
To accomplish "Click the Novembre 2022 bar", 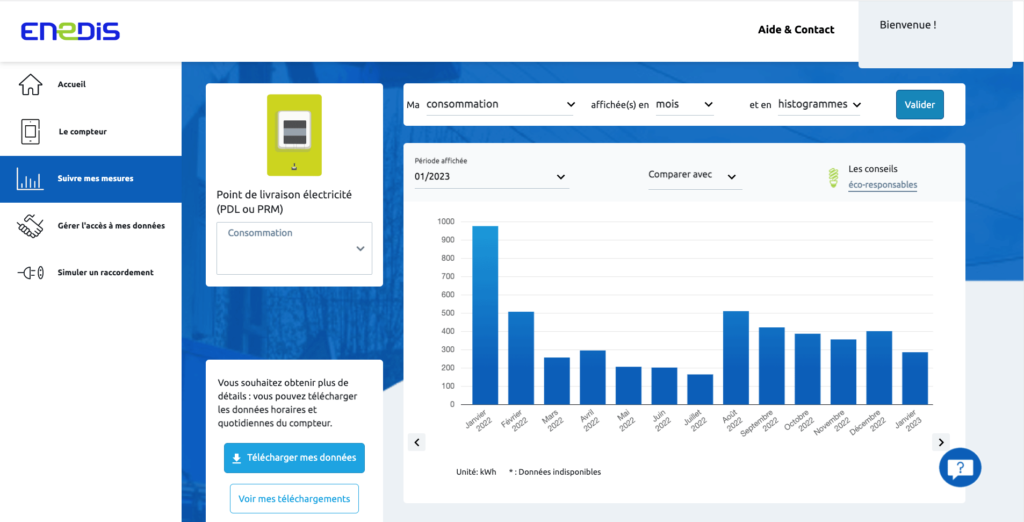I will click(x=843, y=372).
